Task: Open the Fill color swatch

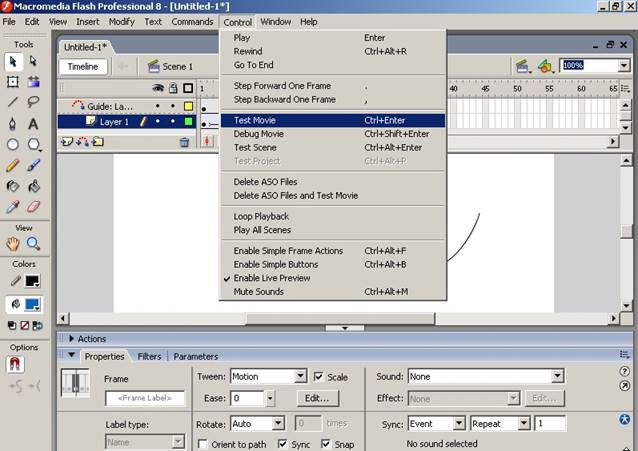Action: 32,304
